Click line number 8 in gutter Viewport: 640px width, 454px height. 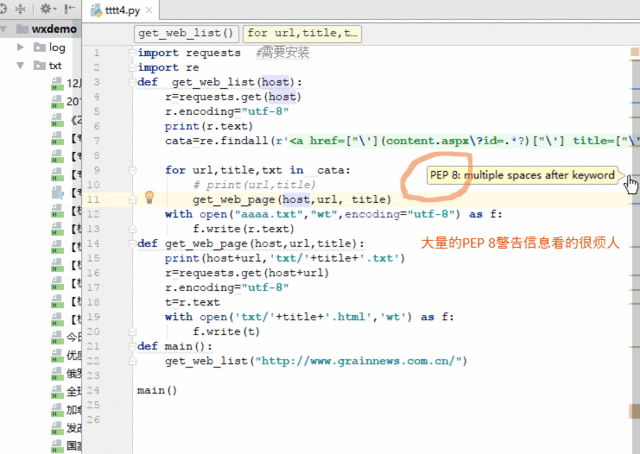[x=96, y=156]
